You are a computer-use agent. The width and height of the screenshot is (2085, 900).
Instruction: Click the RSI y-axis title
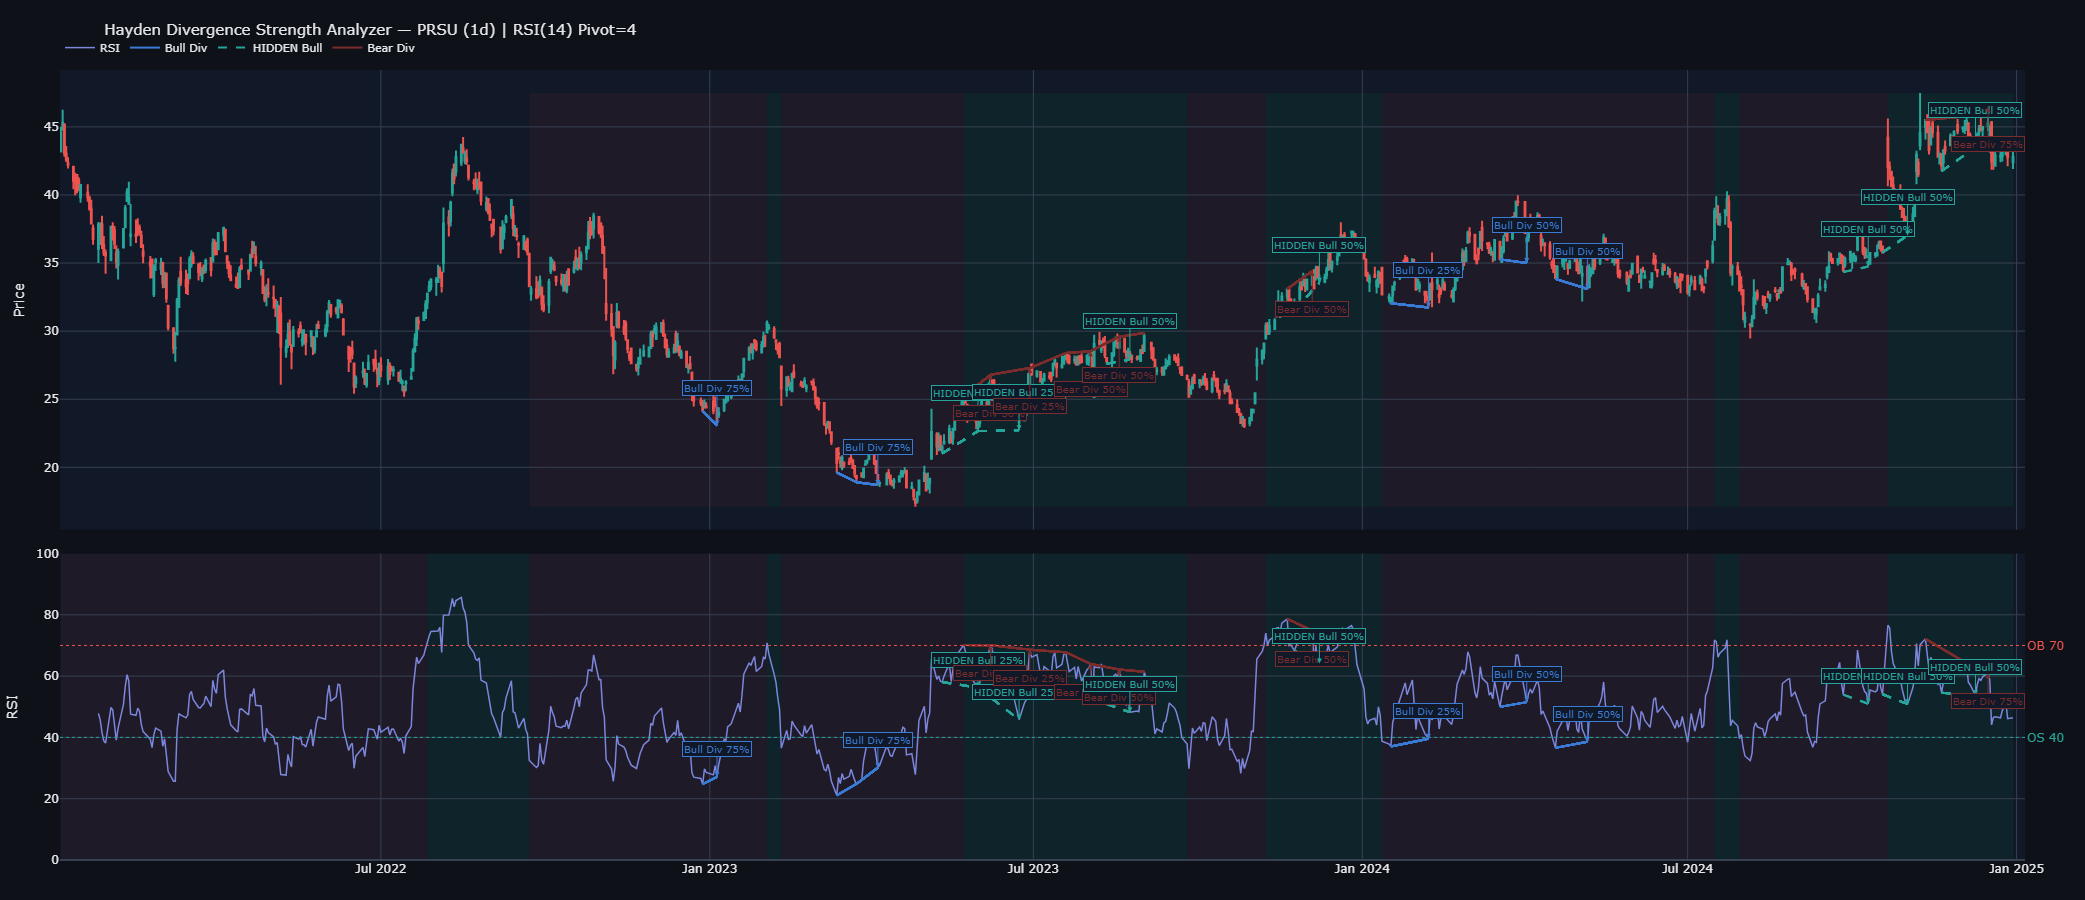point(13,707)
